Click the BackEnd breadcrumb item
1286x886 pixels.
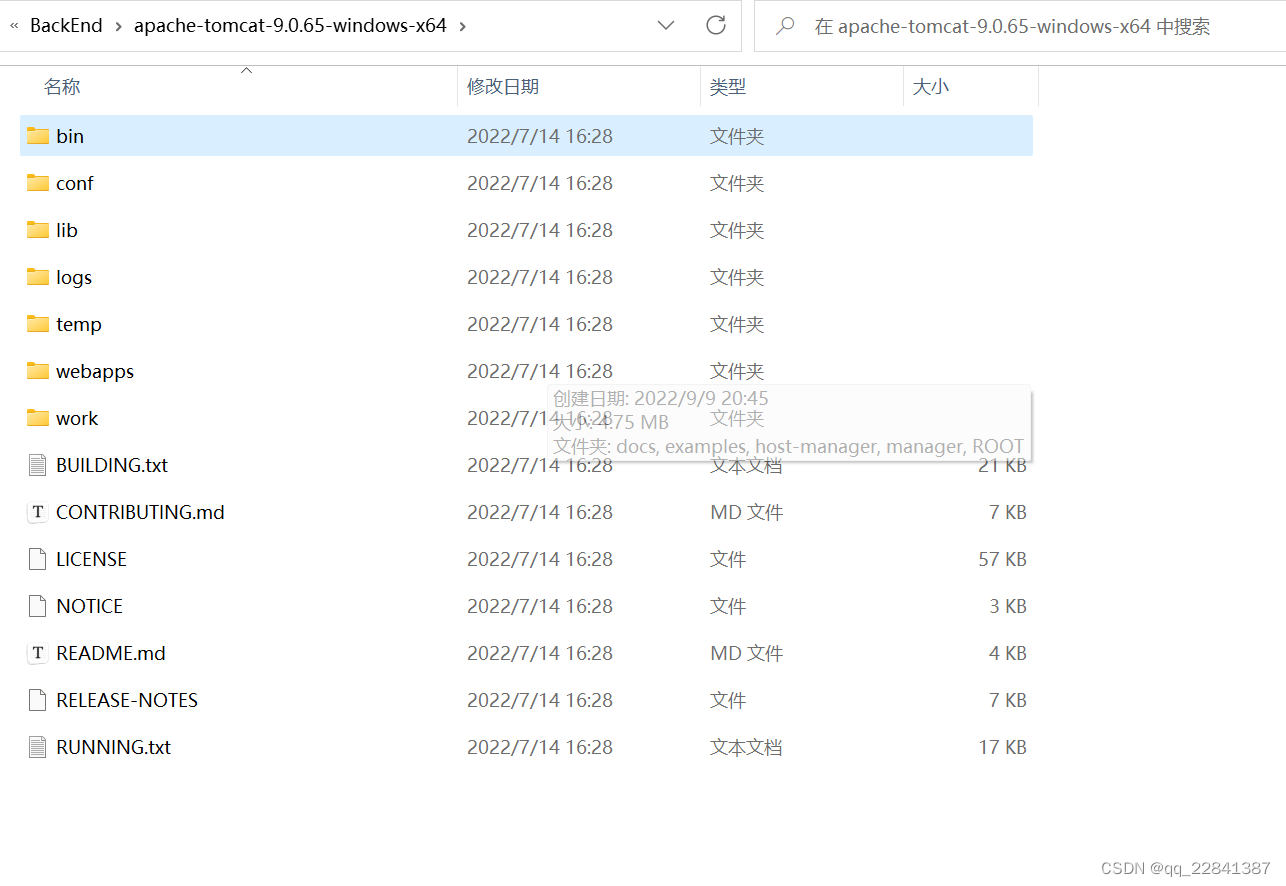pyautogui.click(x=64, y=25)
